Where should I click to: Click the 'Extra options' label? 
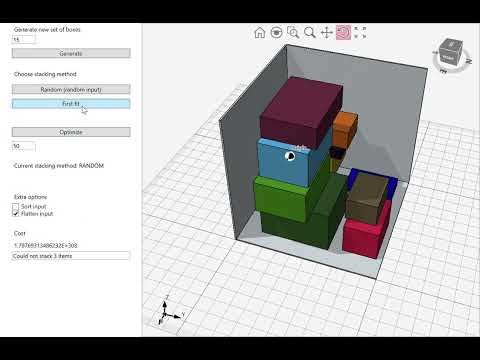coord(30,197)
